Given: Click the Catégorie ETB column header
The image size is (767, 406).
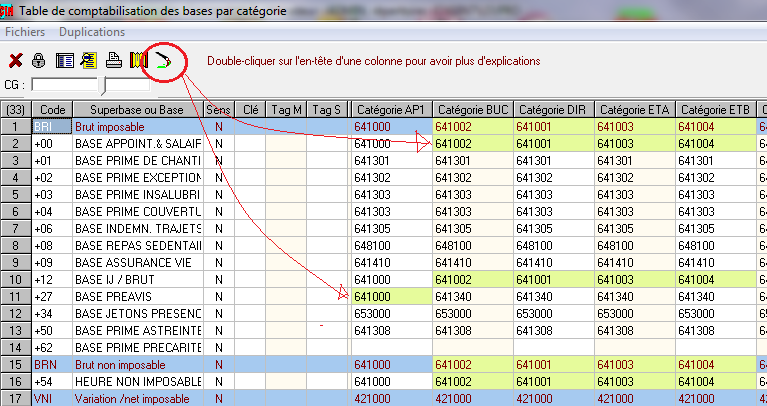Looking at the screenshot, I should pyautogui.click(x=716, y=110).
